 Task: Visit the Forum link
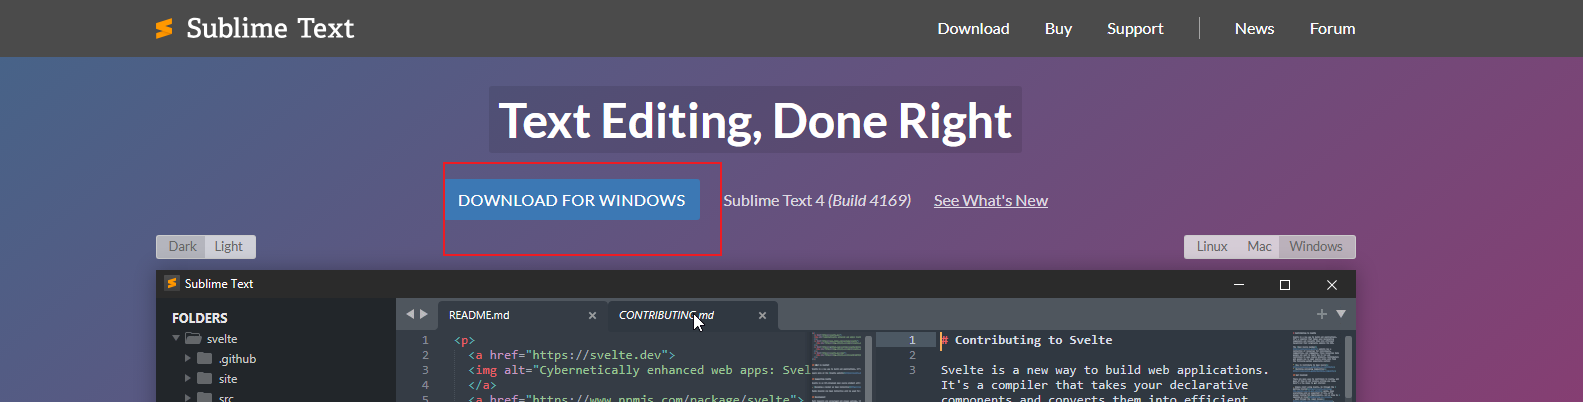point(1332,28)
